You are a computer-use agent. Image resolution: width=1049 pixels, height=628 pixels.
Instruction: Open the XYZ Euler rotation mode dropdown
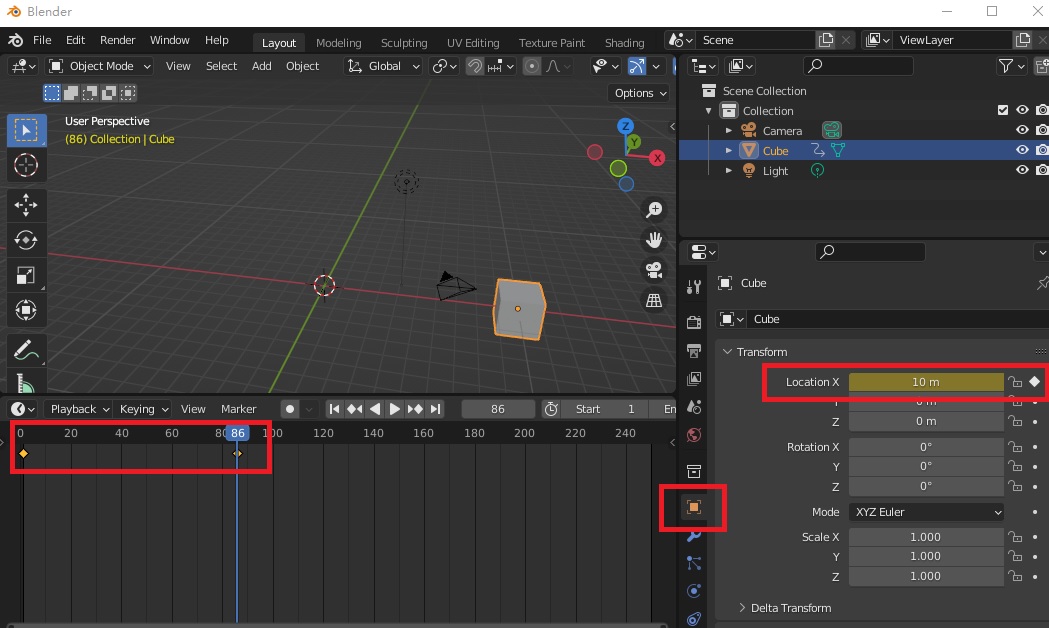click(927, 512)
